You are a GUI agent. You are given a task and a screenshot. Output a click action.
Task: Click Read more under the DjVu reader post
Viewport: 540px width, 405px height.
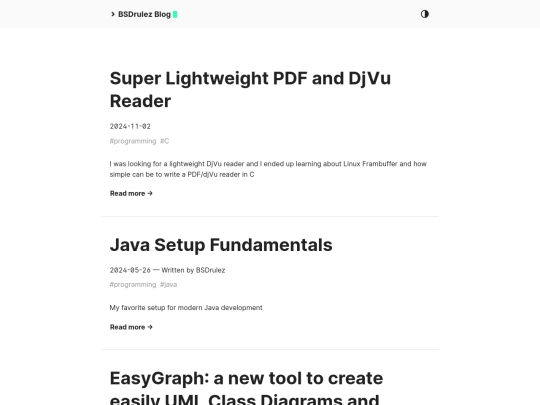[x=131, y=194]
